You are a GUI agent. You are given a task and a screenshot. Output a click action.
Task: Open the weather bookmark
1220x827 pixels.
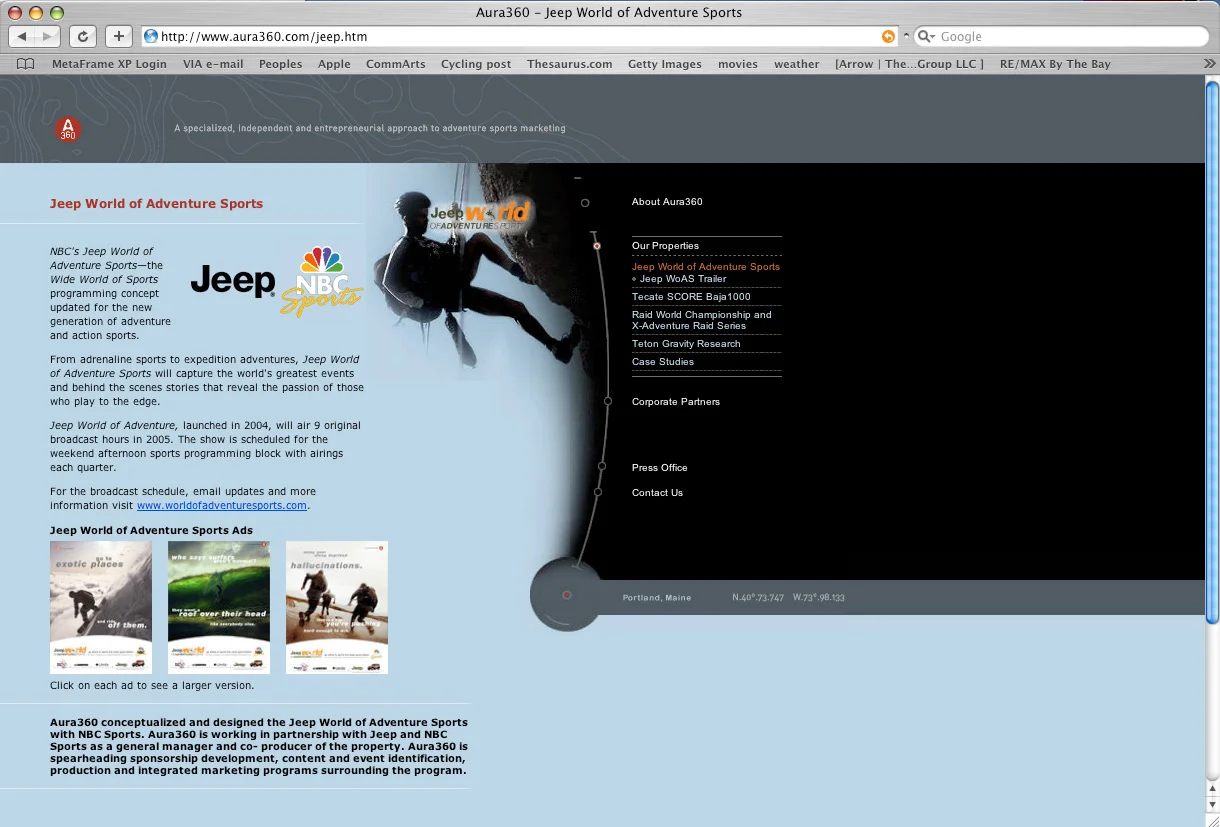(796, 64)
